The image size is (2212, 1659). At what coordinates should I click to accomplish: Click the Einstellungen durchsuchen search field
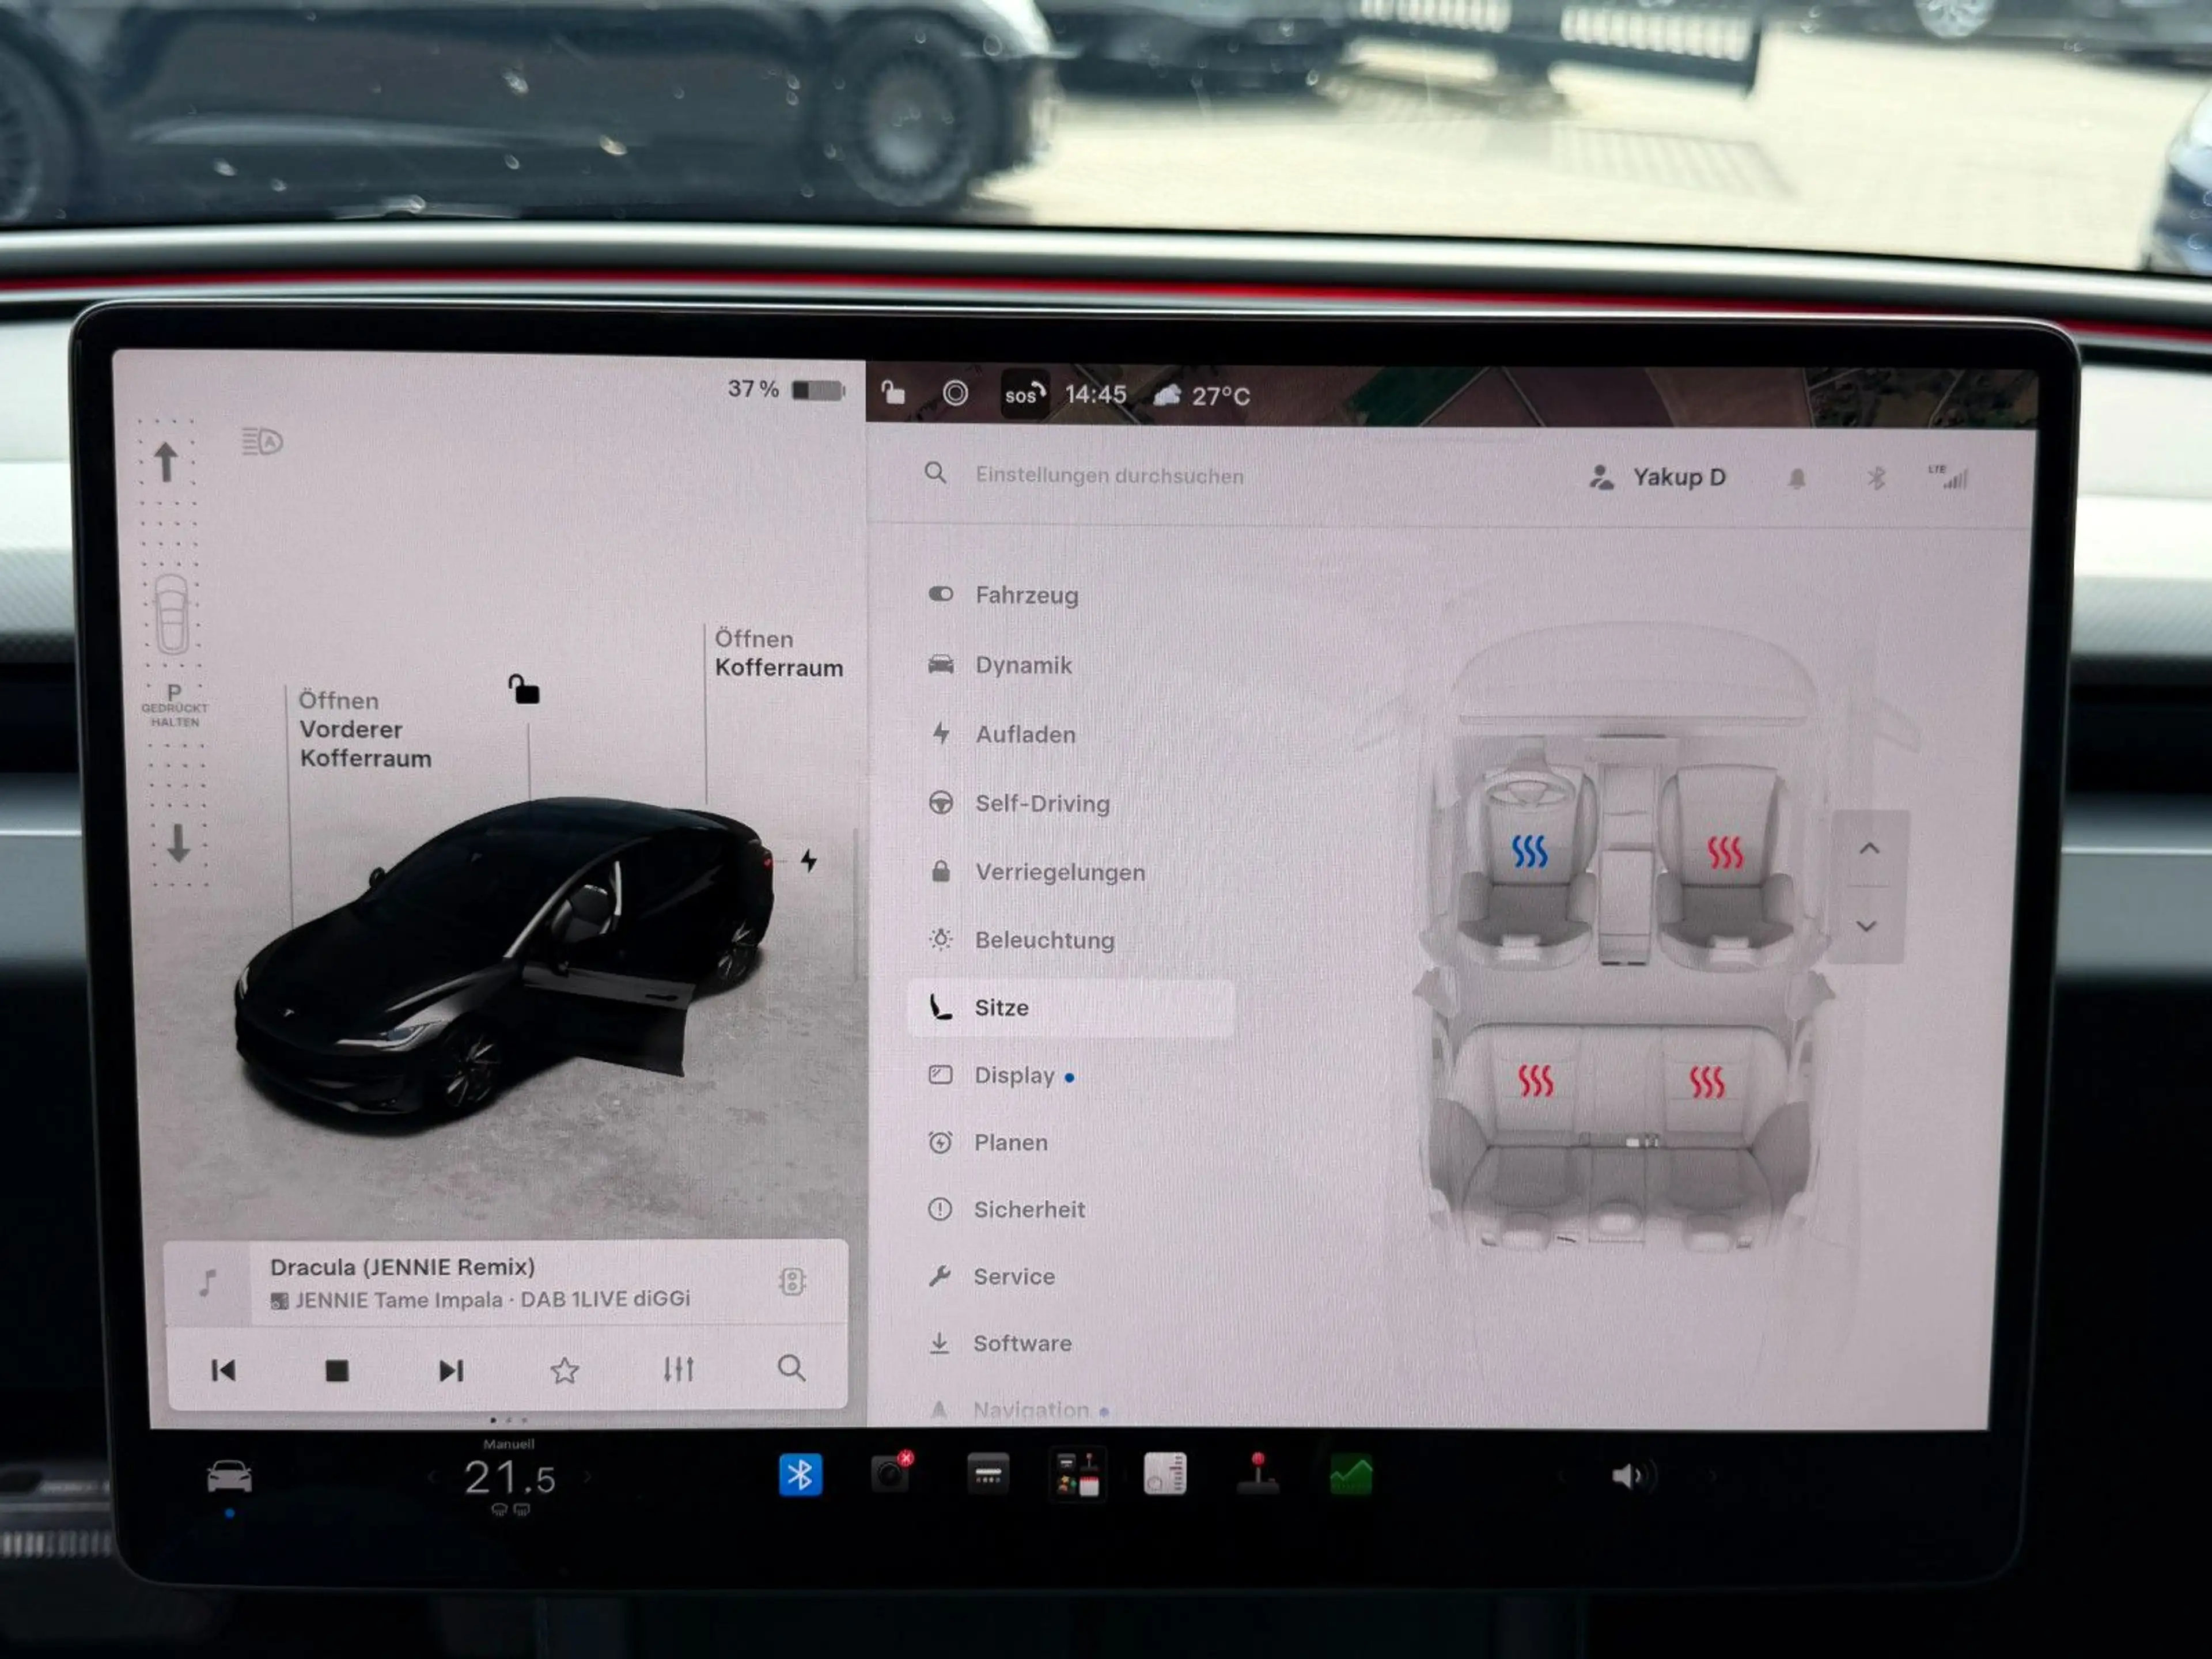(x=1109, y=475)
